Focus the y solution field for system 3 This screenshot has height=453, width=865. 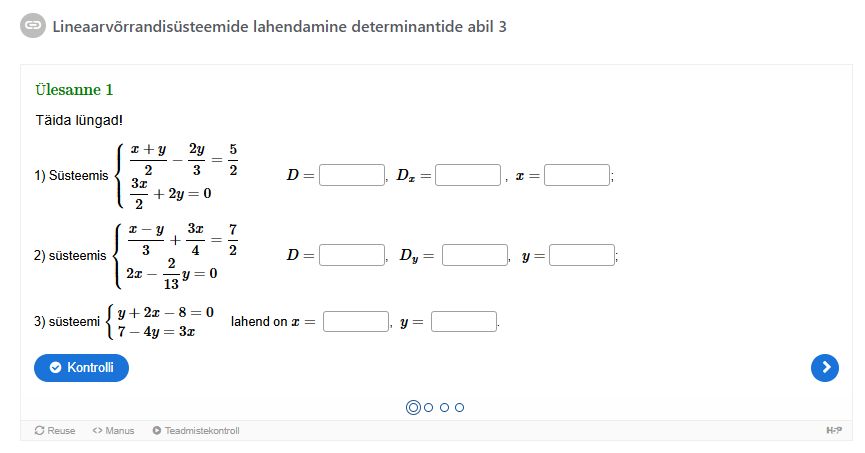tap(464, 322)
